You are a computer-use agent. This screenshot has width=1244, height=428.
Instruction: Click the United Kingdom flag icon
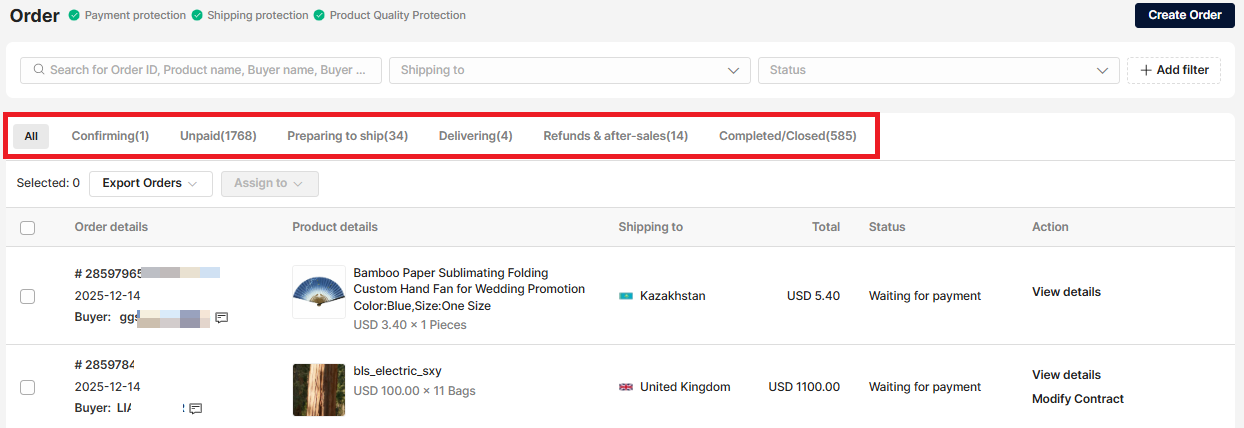626,387
